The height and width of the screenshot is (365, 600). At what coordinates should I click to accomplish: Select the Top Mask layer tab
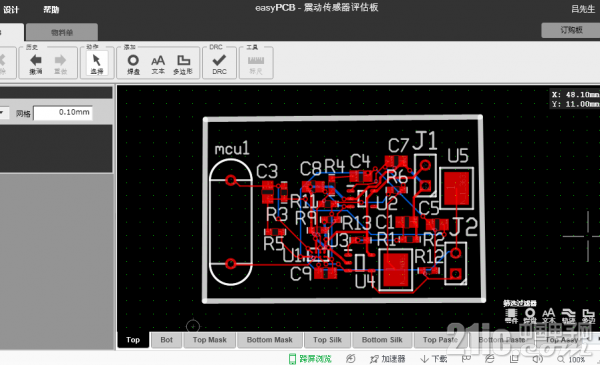click(210, 340)
